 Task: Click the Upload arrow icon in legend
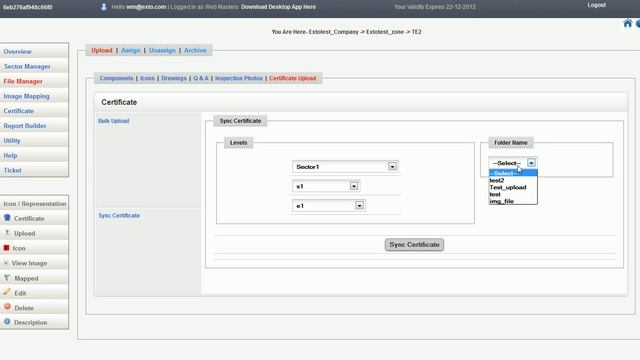pyautogui.click(x=7, y=233)
